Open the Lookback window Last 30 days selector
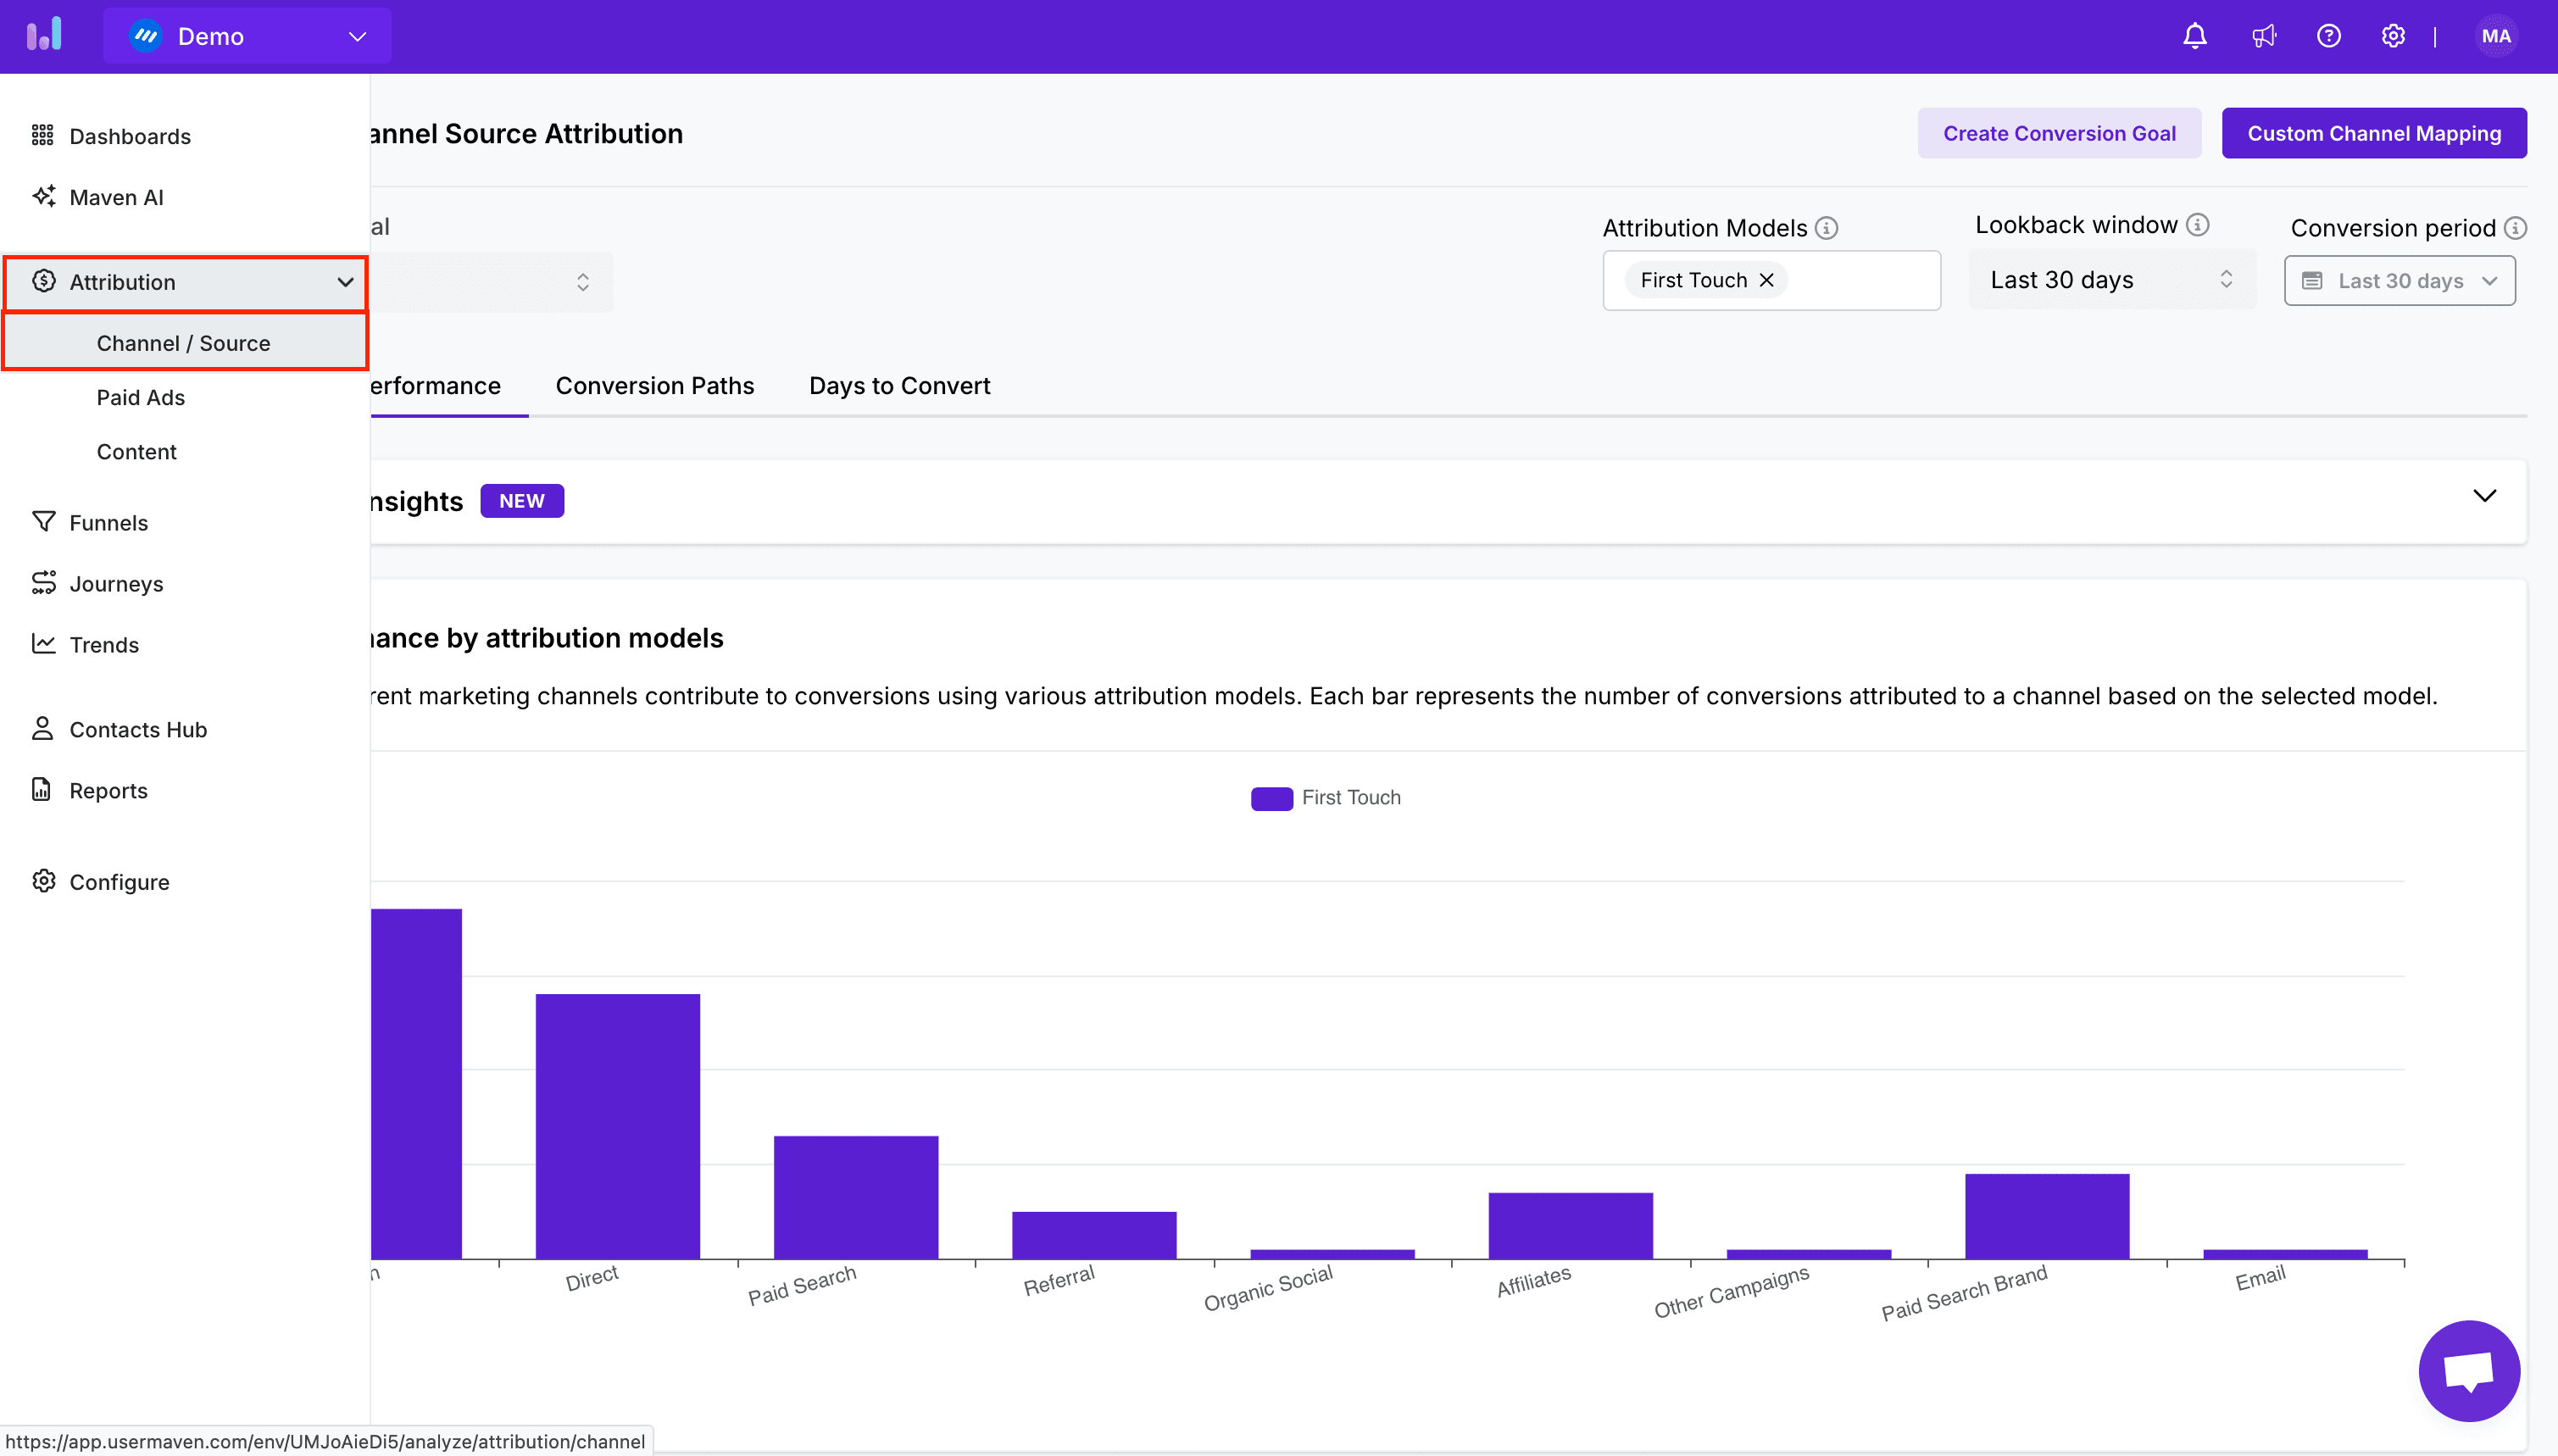Screen dimensions: 2558x1456 (x=2111, y=280)
